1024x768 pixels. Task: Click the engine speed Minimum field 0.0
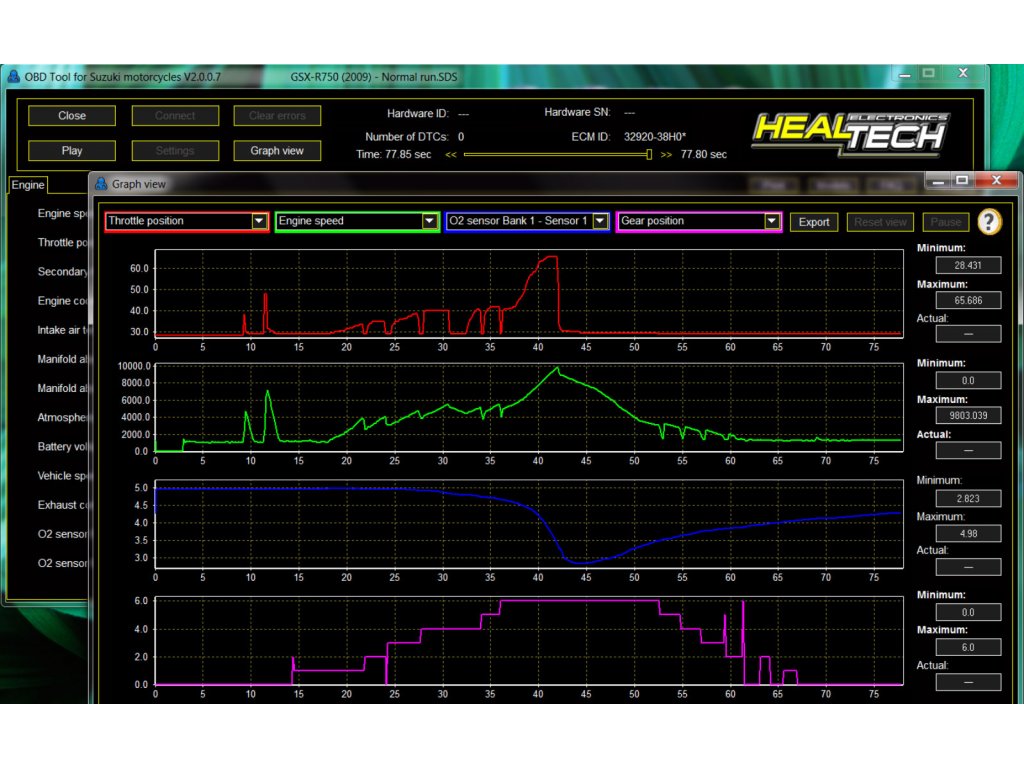tap(968, 380)
